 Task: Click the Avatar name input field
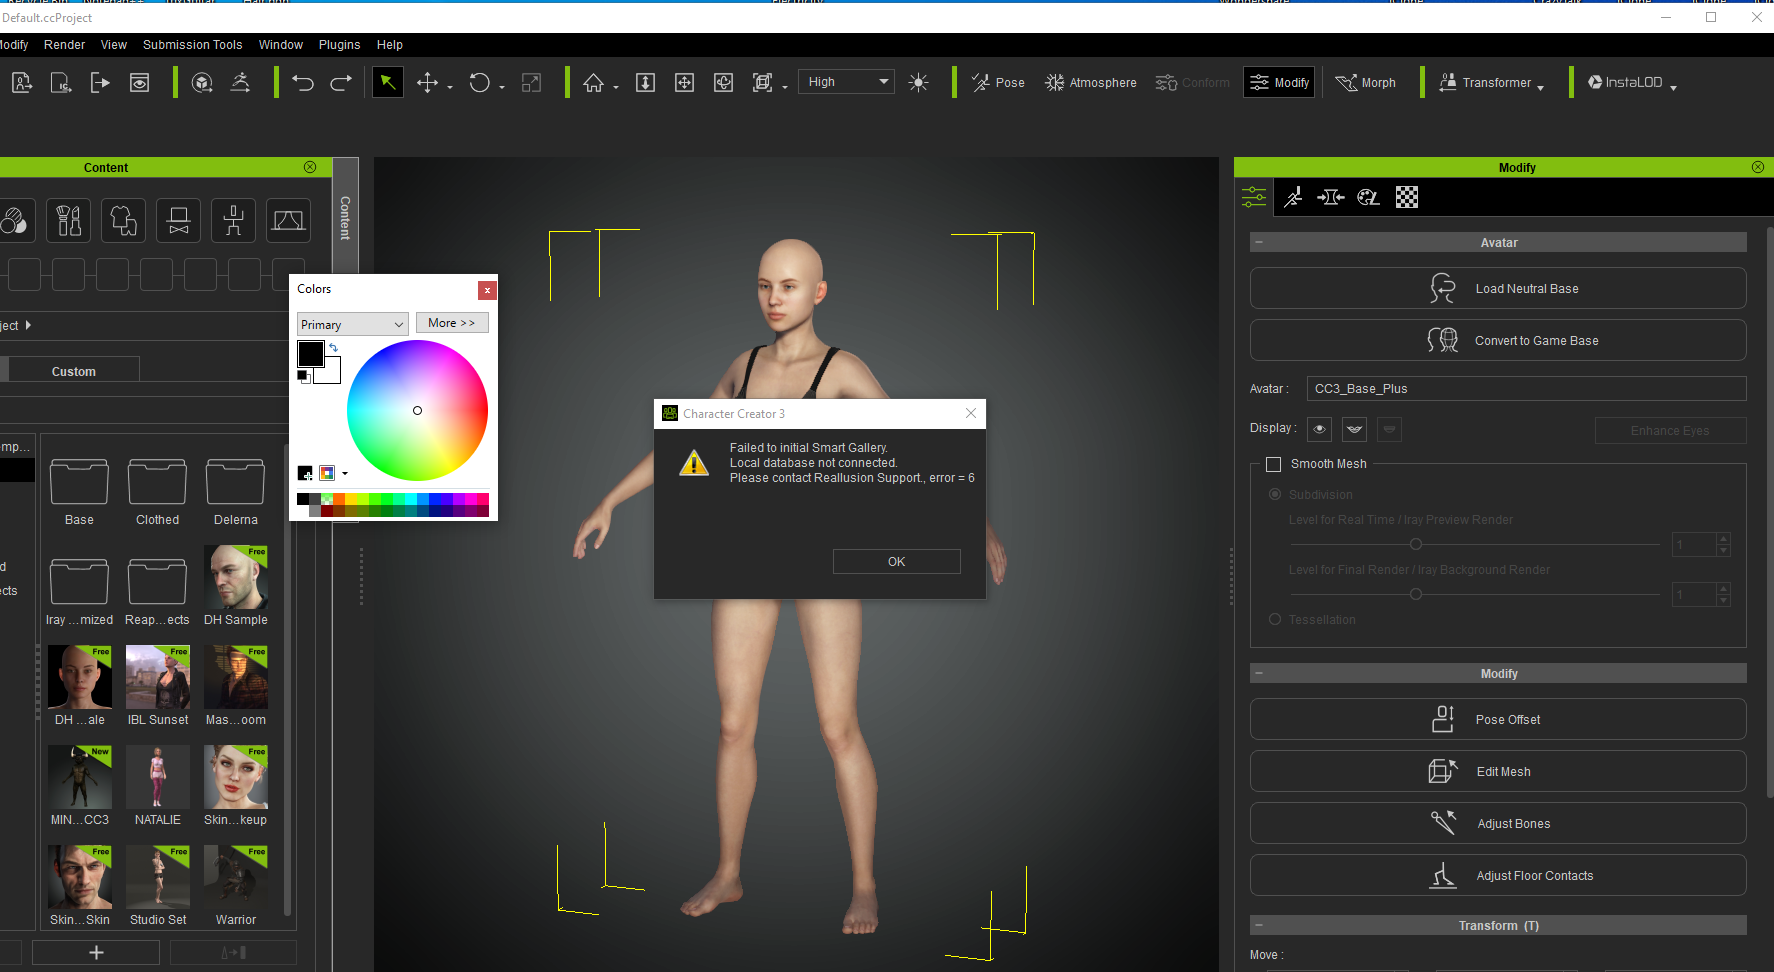(x=1527, y=388)
